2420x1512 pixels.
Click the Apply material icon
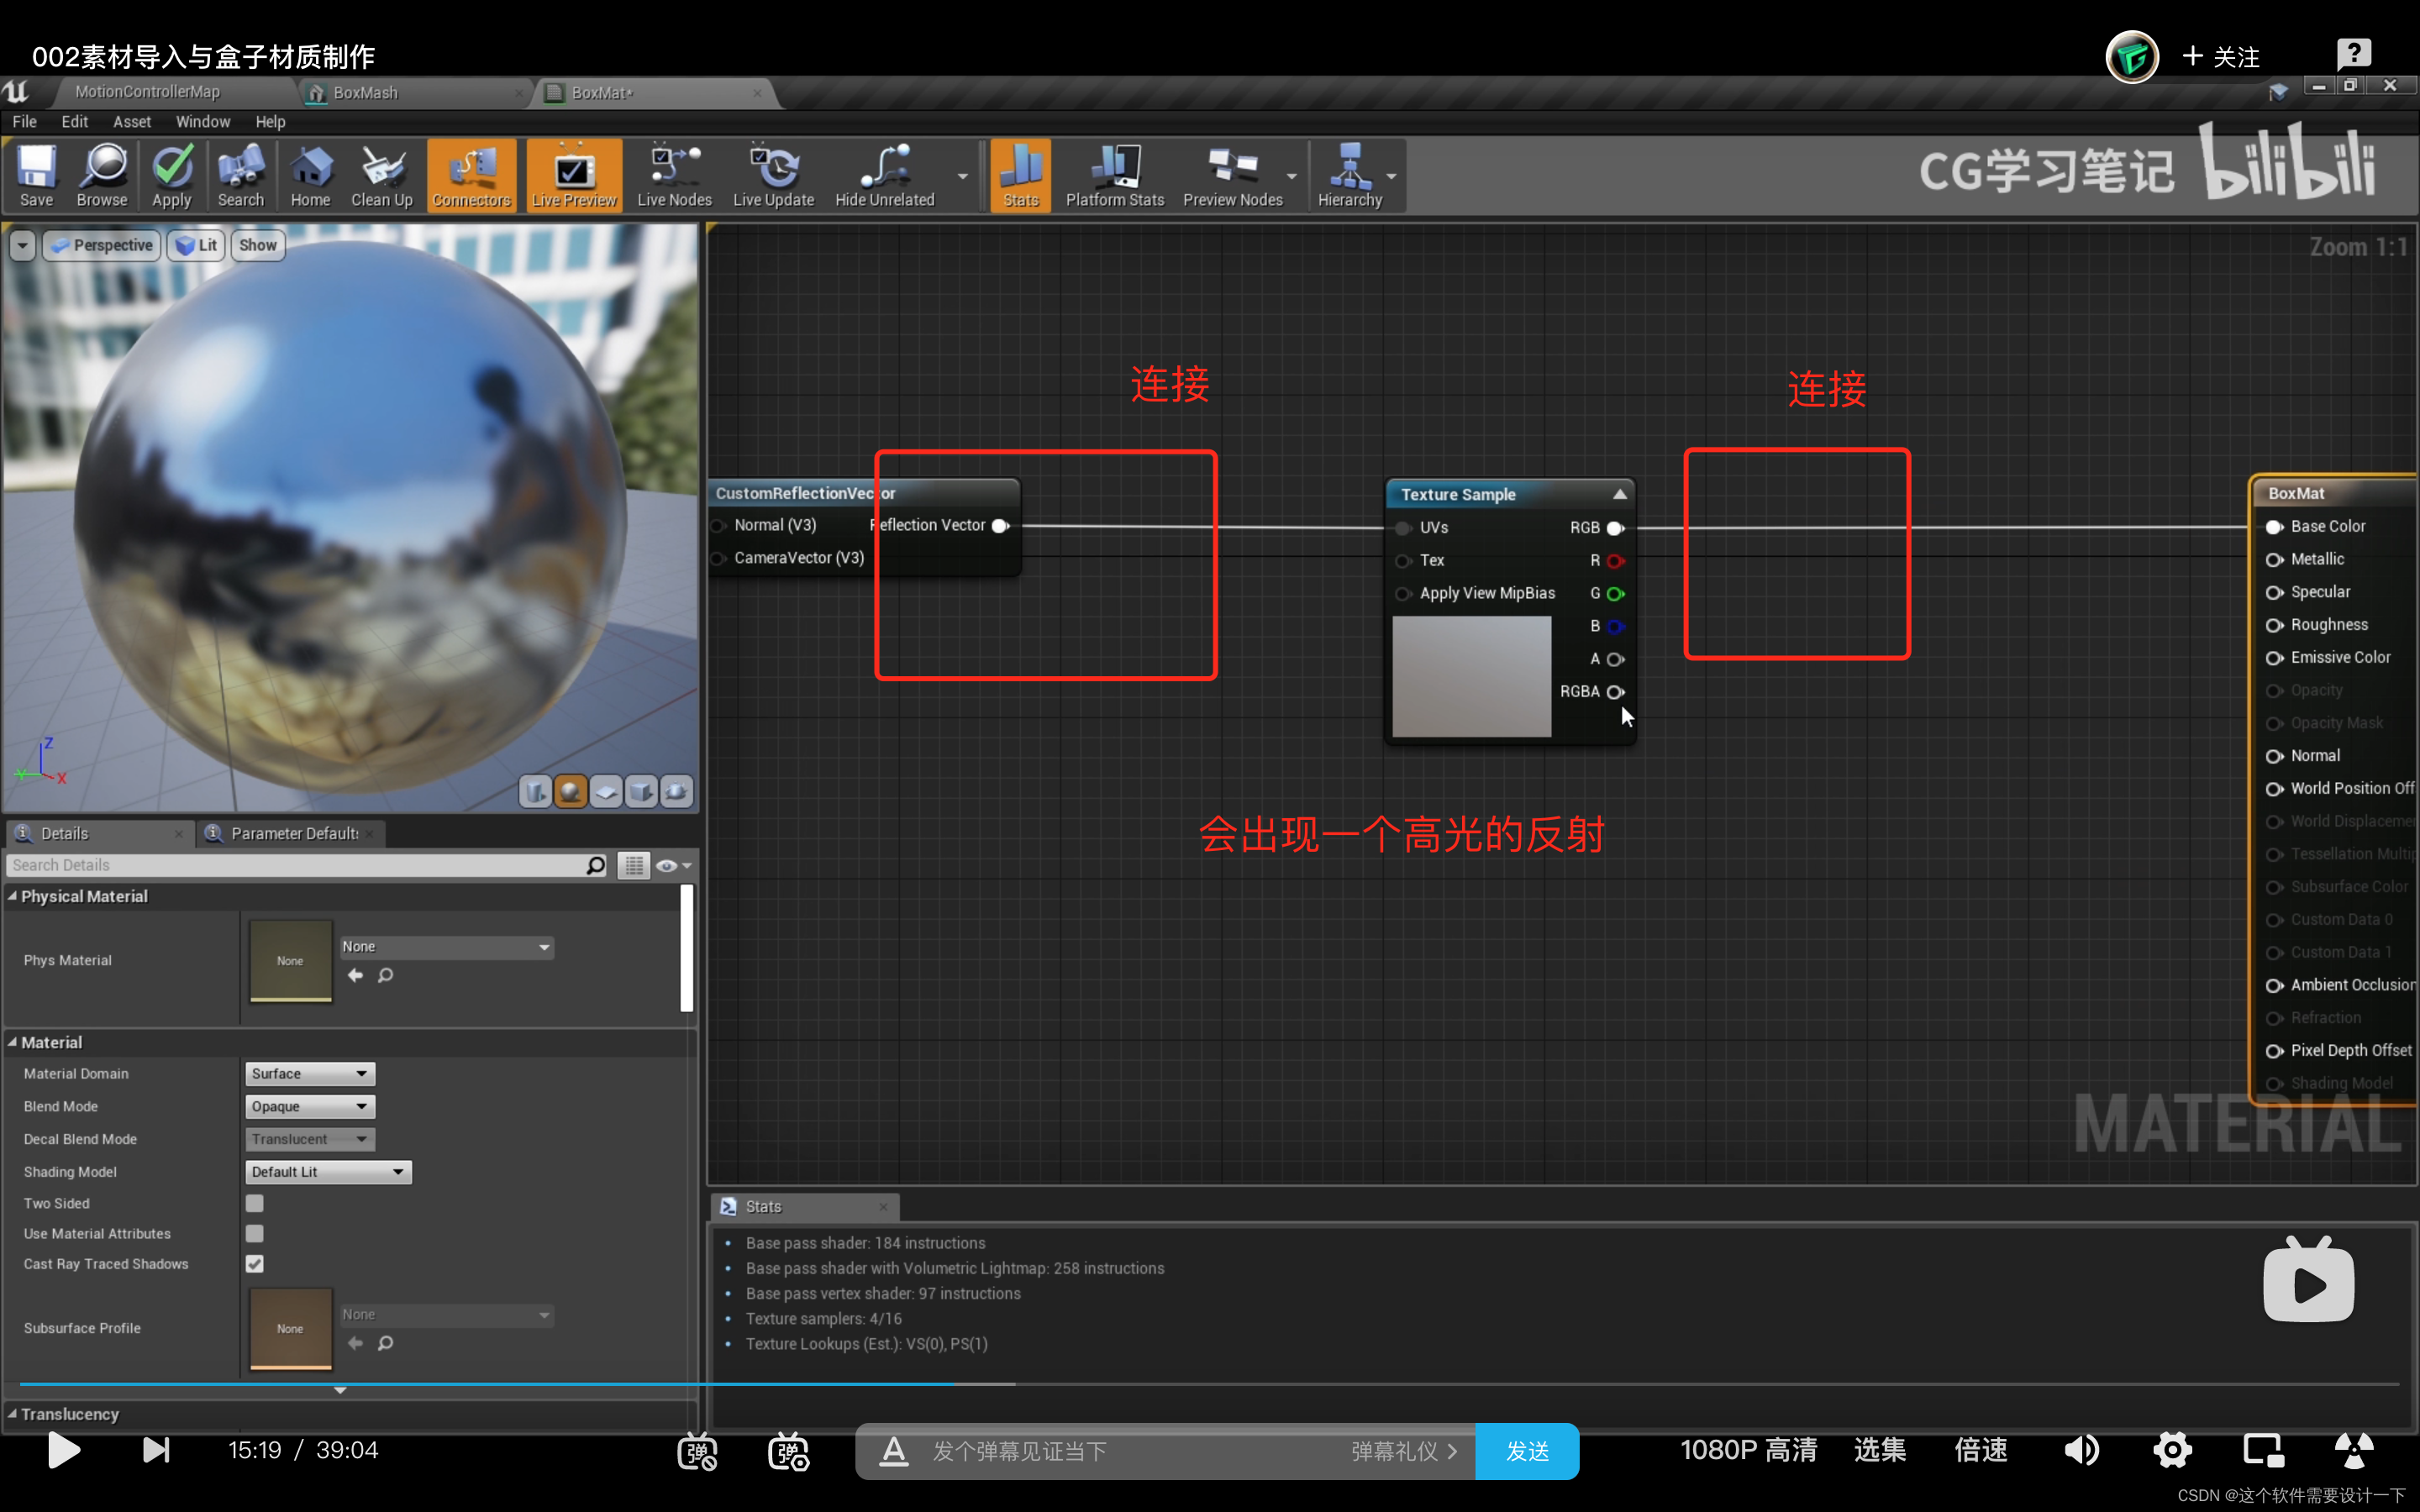[x=171, y=174]
